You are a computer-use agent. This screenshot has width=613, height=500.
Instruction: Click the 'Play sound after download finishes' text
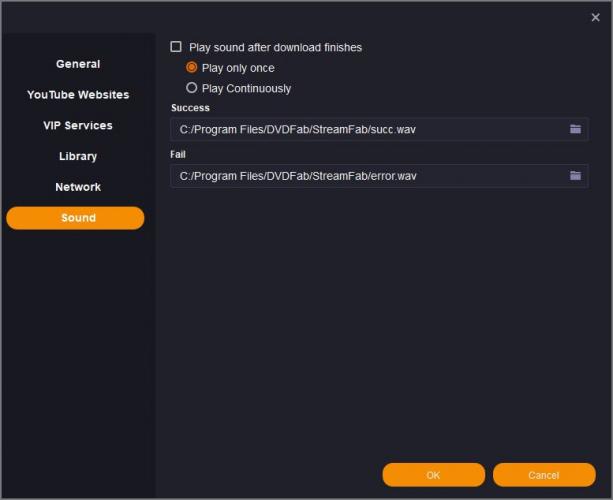click(275, 47)
